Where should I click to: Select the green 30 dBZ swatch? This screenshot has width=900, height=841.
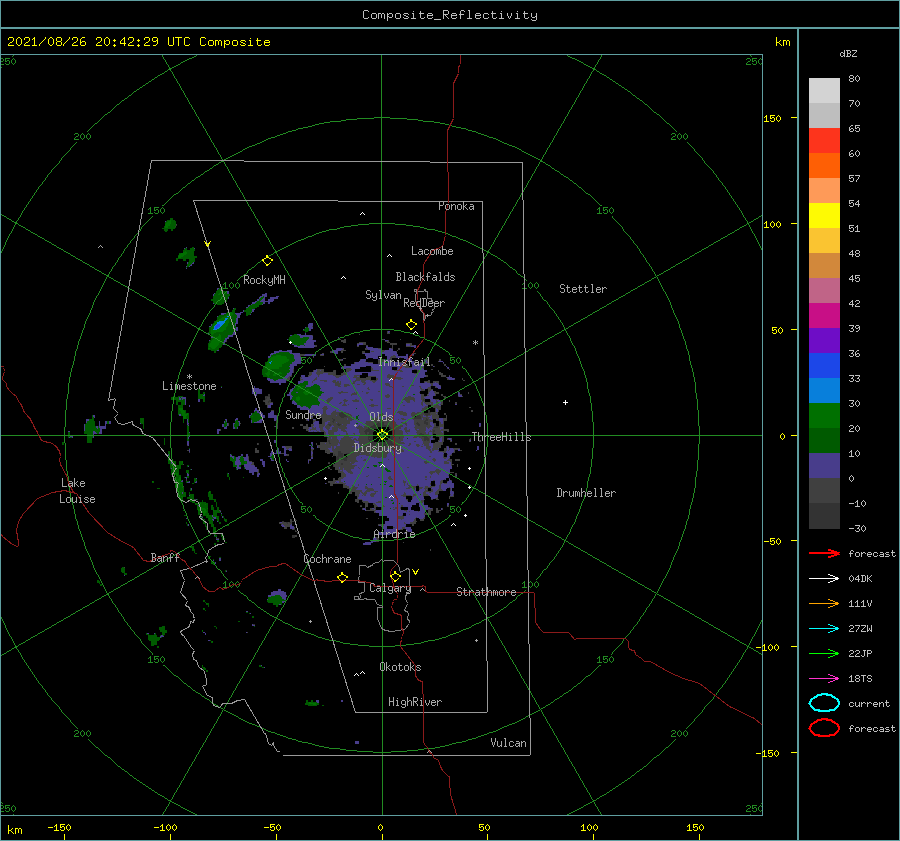[824, 415]
